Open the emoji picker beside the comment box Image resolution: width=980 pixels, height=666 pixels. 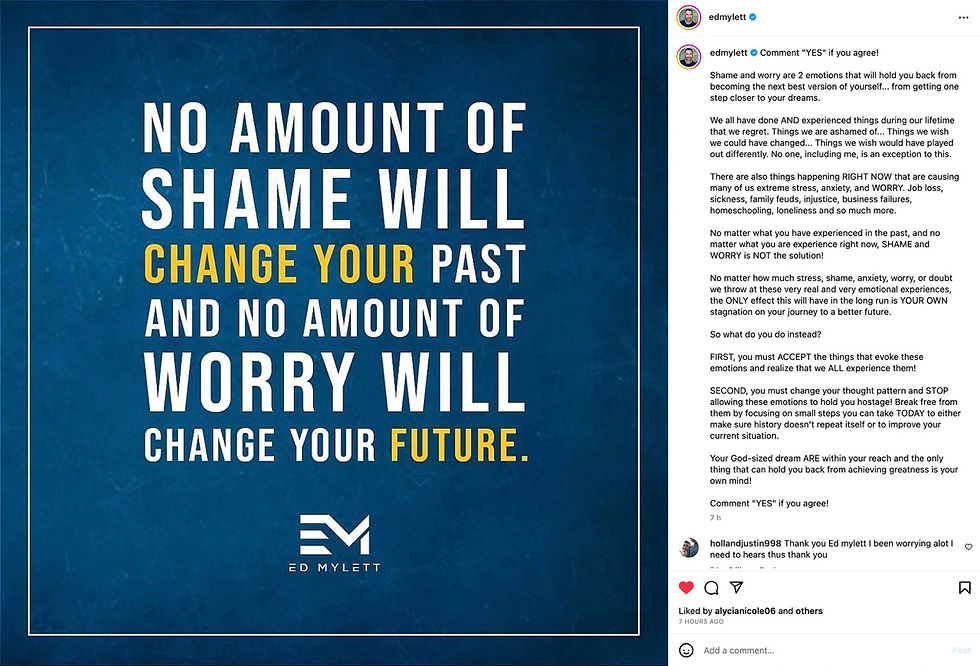pos(687,650)
